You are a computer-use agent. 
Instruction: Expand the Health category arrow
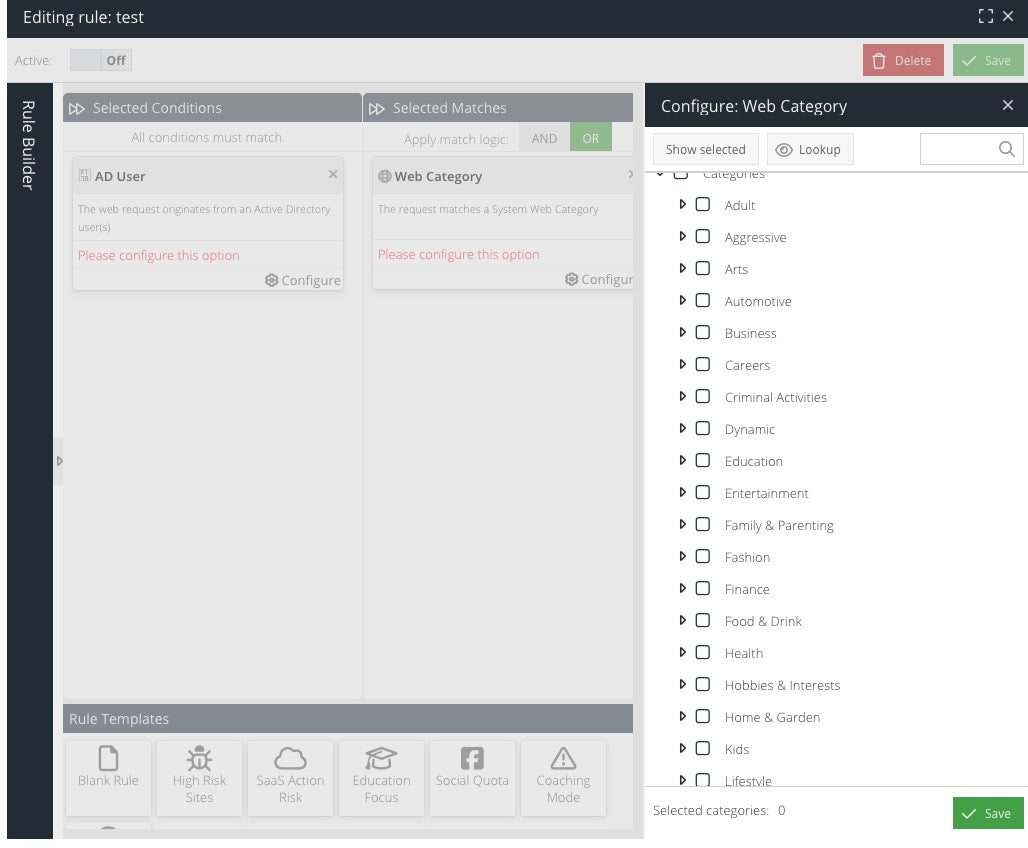[683, 653]
